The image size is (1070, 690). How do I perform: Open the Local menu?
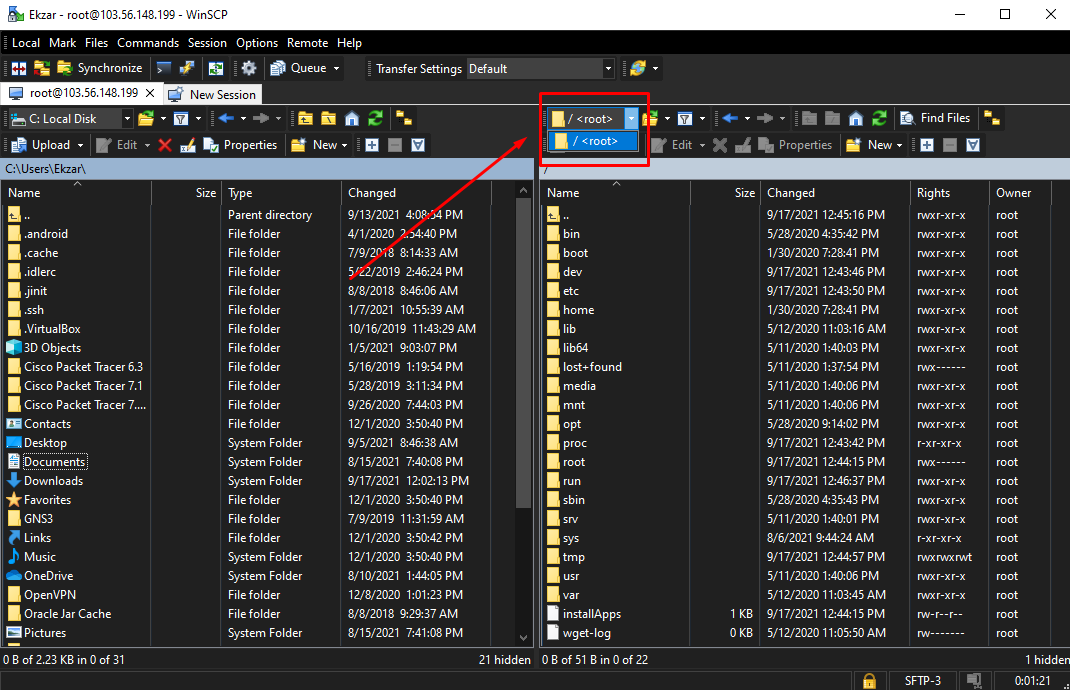(26, 42)
